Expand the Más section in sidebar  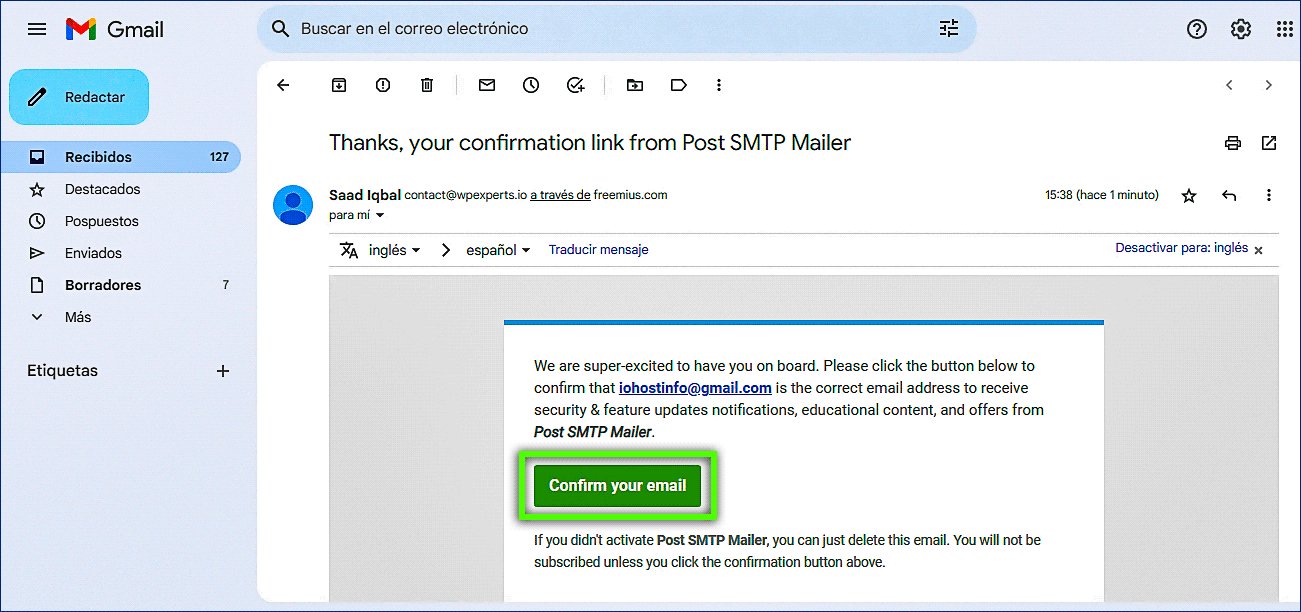[78, 317]
